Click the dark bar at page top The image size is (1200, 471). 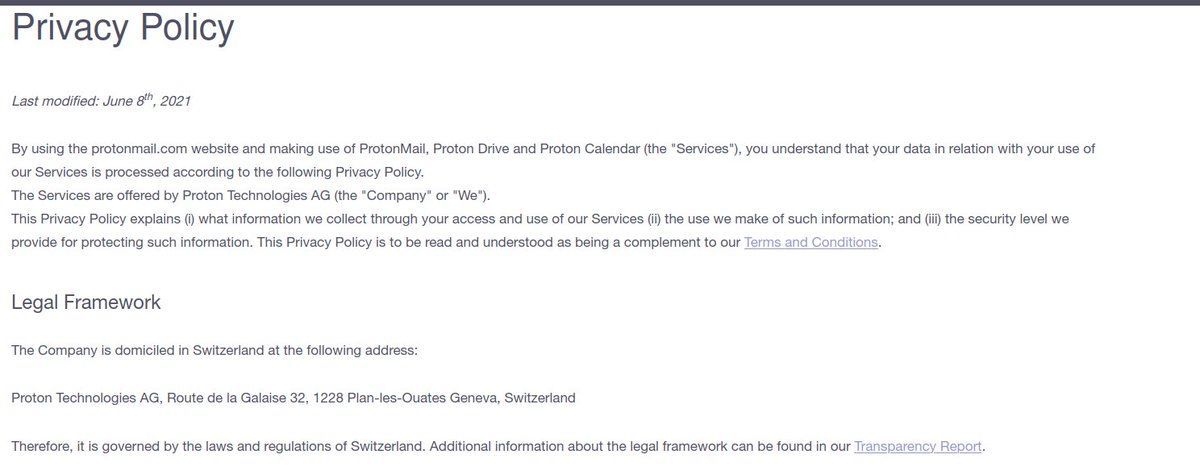click(600, 3)
